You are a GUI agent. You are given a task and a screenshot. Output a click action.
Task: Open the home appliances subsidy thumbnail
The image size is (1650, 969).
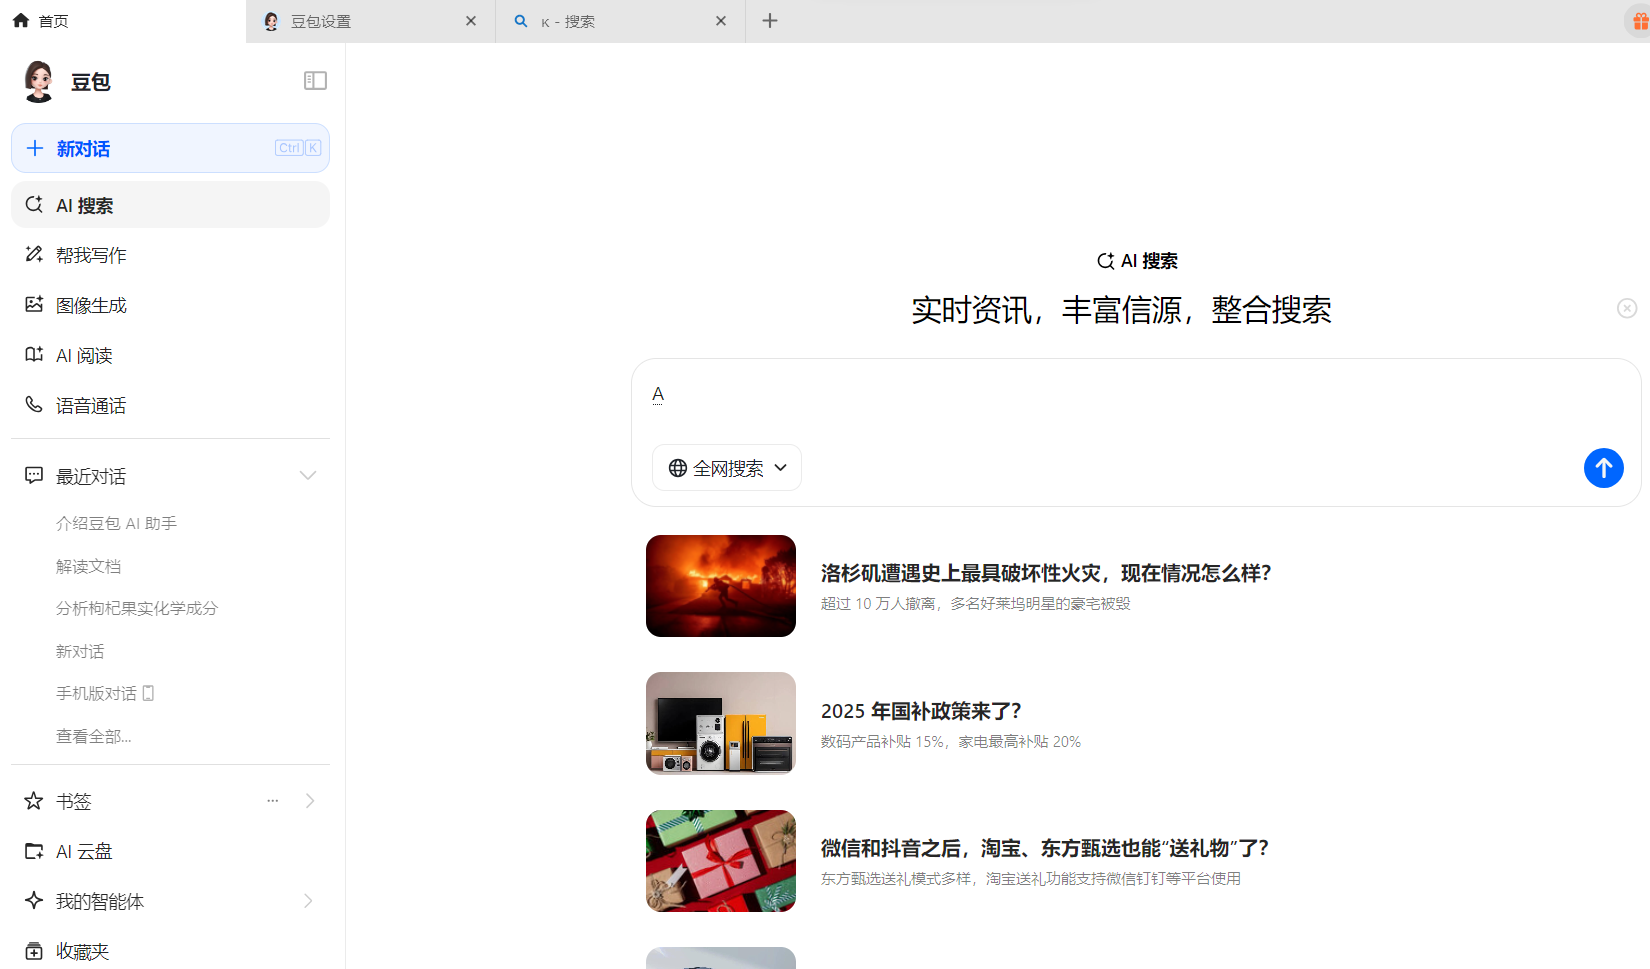[721, 723]
